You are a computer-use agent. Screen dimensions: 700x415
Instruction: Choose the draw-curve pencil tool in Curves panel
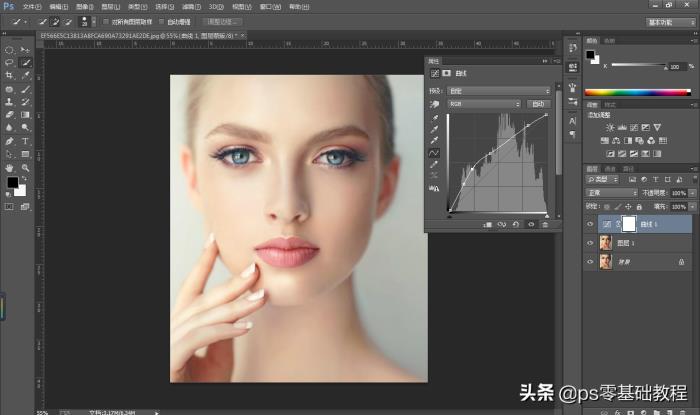[x=434, y=165]
